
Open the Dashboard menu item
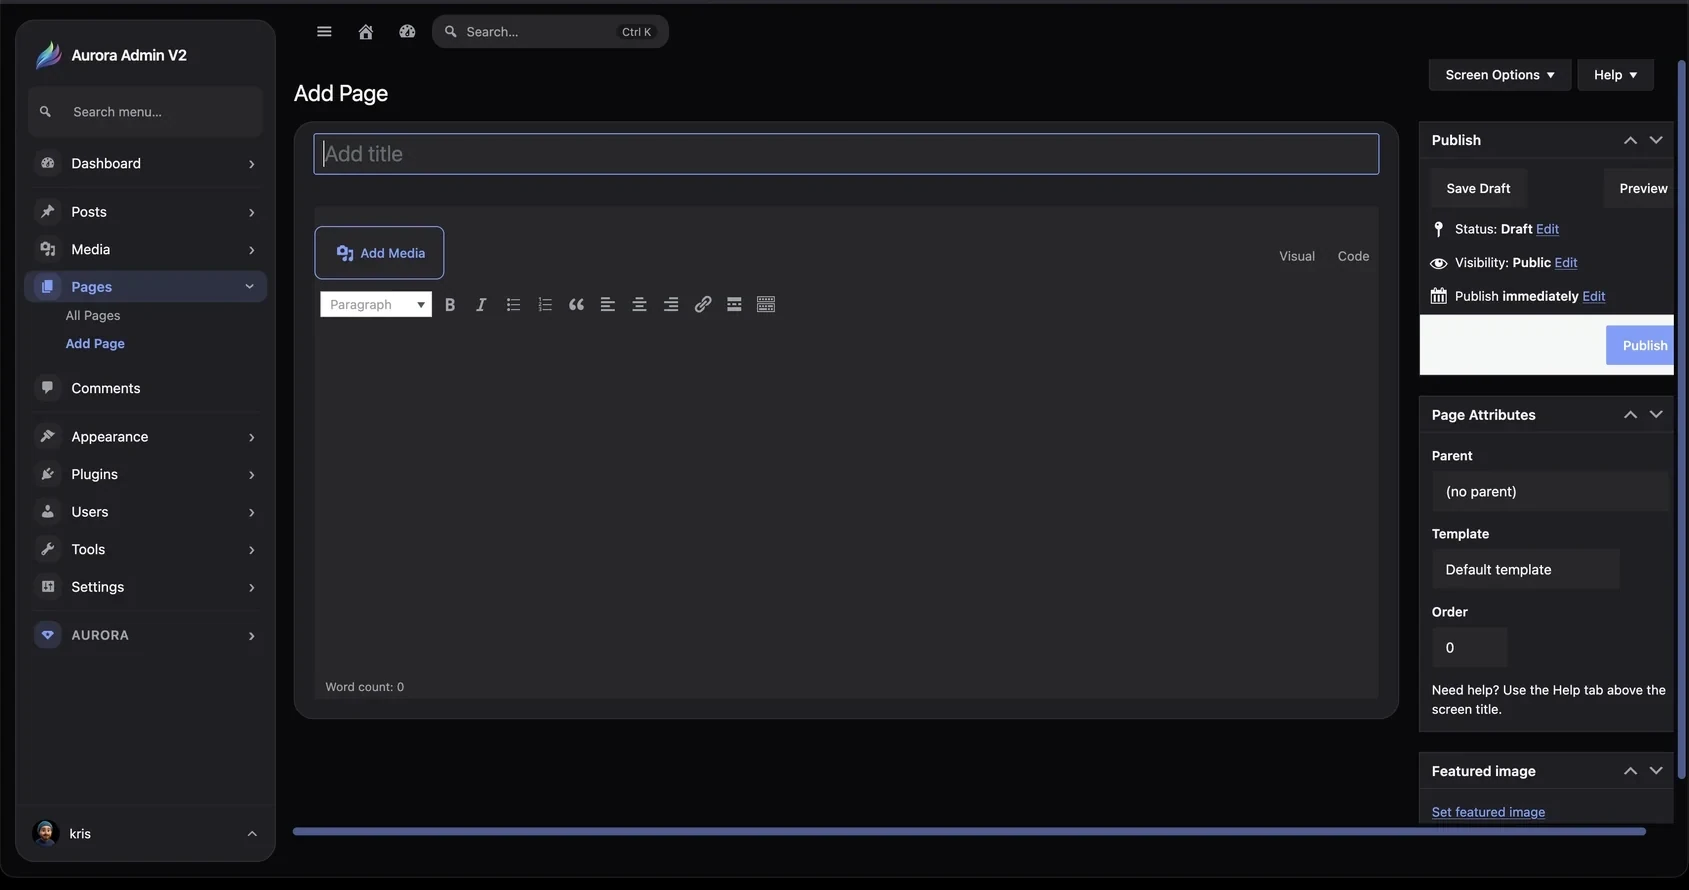click(x=146, y=163)
